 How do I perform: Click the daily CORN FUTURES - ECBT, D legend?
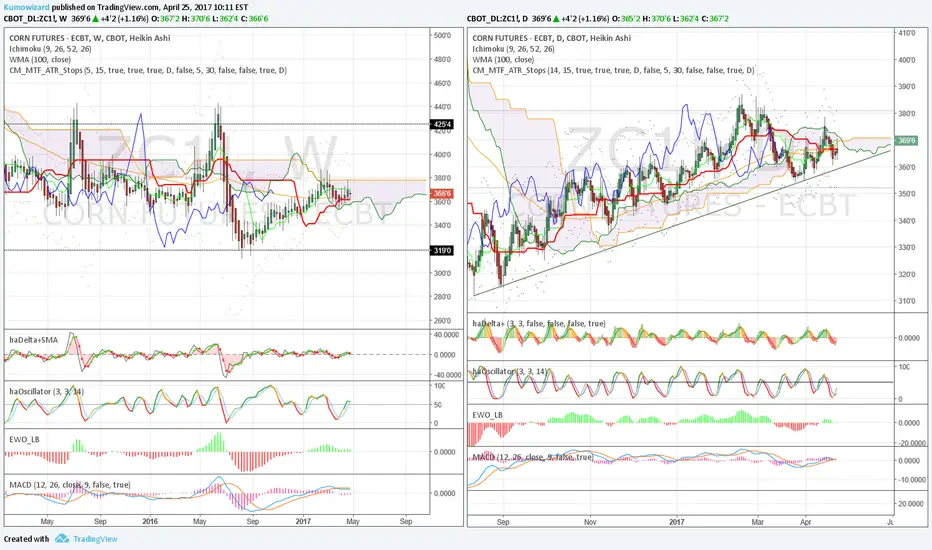(x=552, y=38)
